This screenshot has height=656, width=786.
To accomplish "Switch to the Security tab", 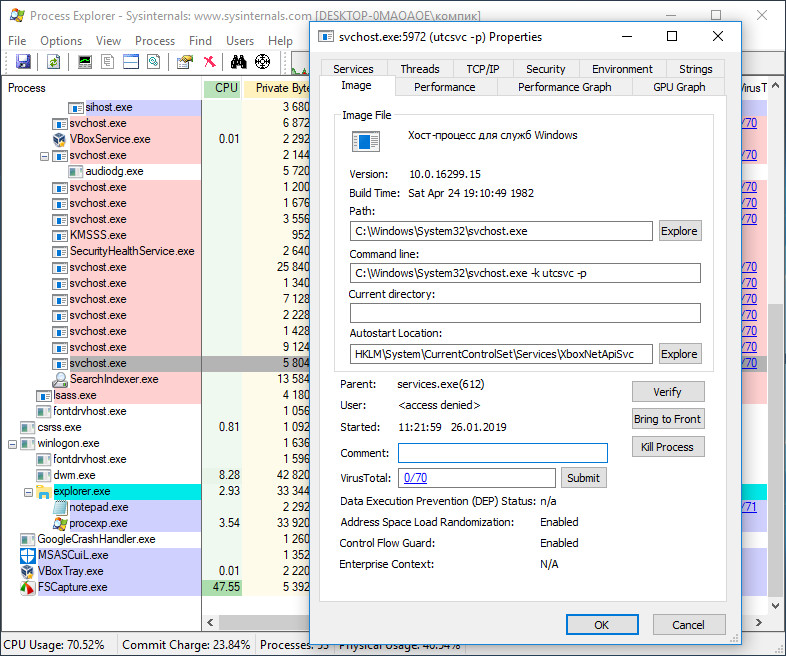I will (x=545, y=69).
